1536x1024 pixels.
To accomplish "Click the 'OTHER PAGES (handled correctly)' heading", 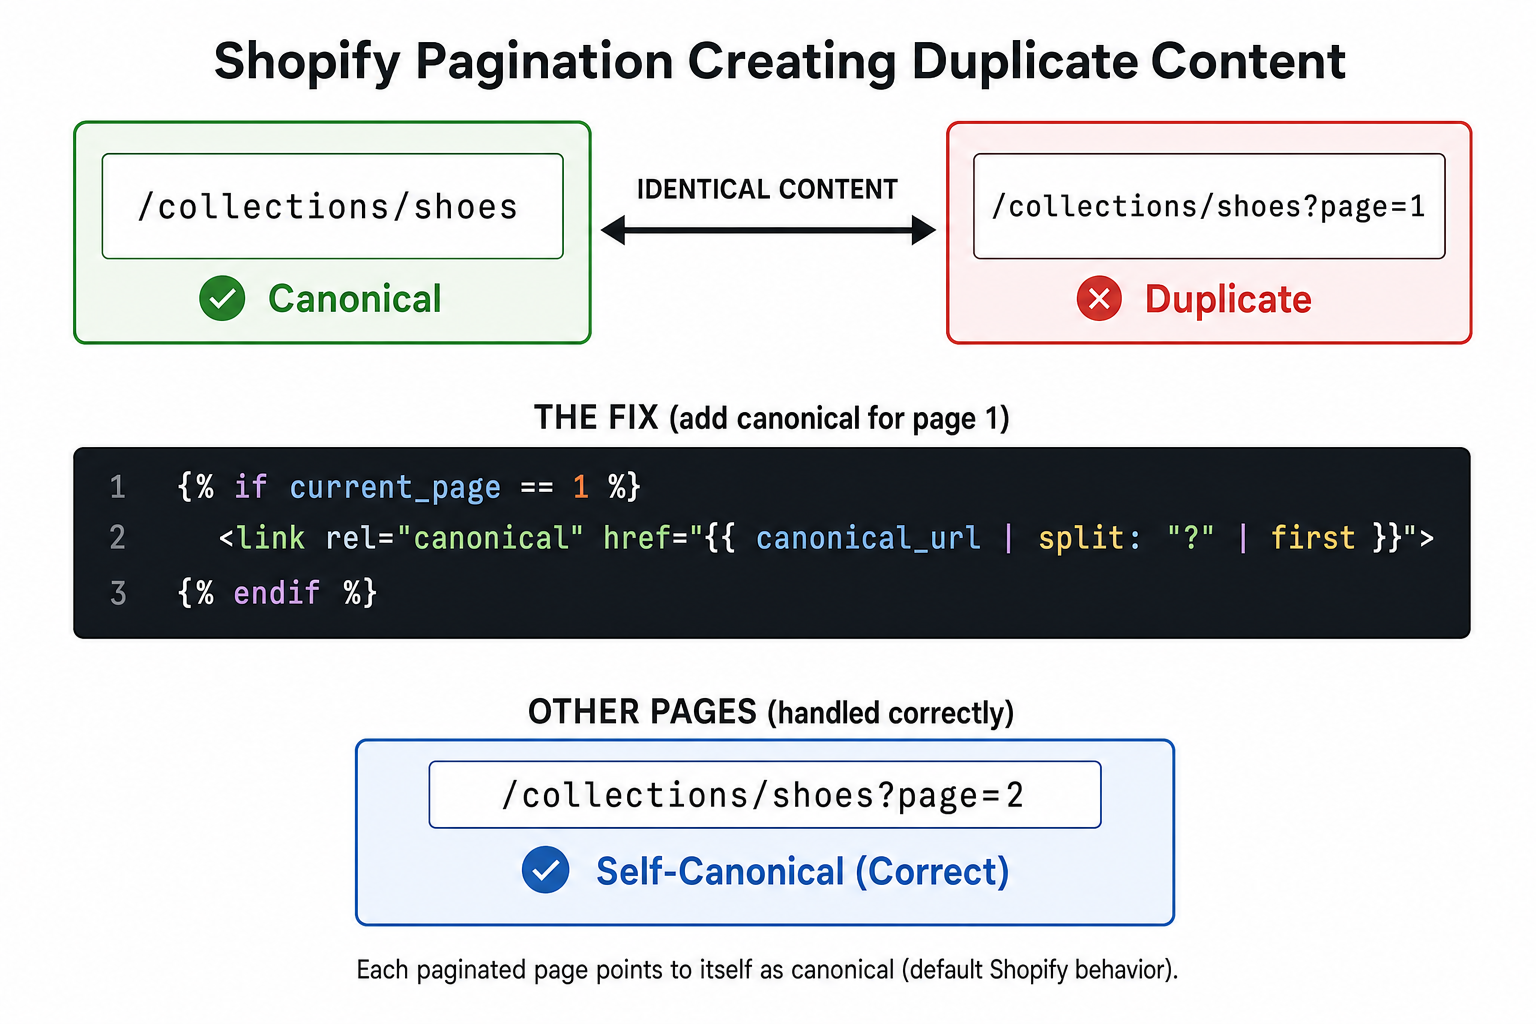I will click(x=771, y=712).
